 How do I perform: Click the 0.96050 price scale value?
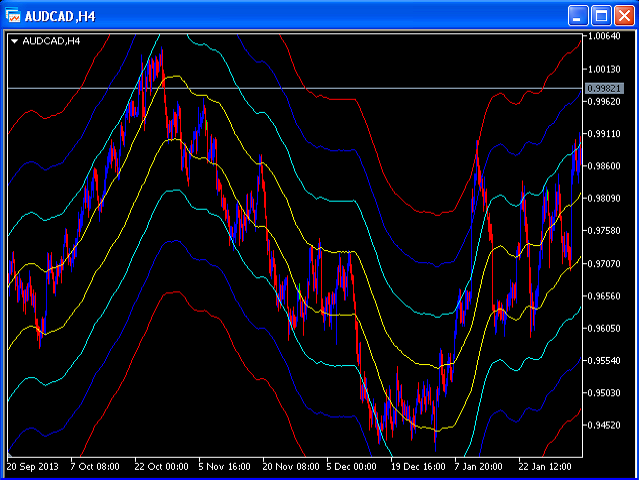pyautogui.click(x=604, y=328)
